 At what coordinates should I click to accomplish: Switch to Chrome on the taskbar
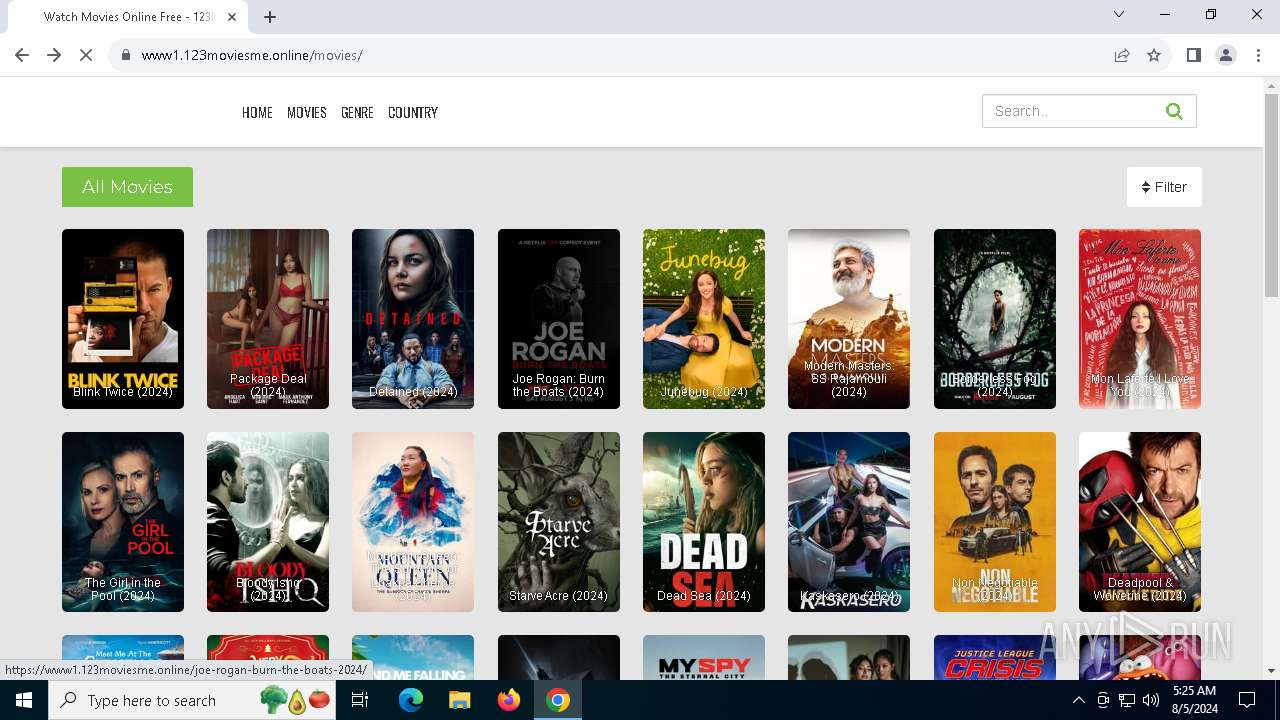coord(558,700)
